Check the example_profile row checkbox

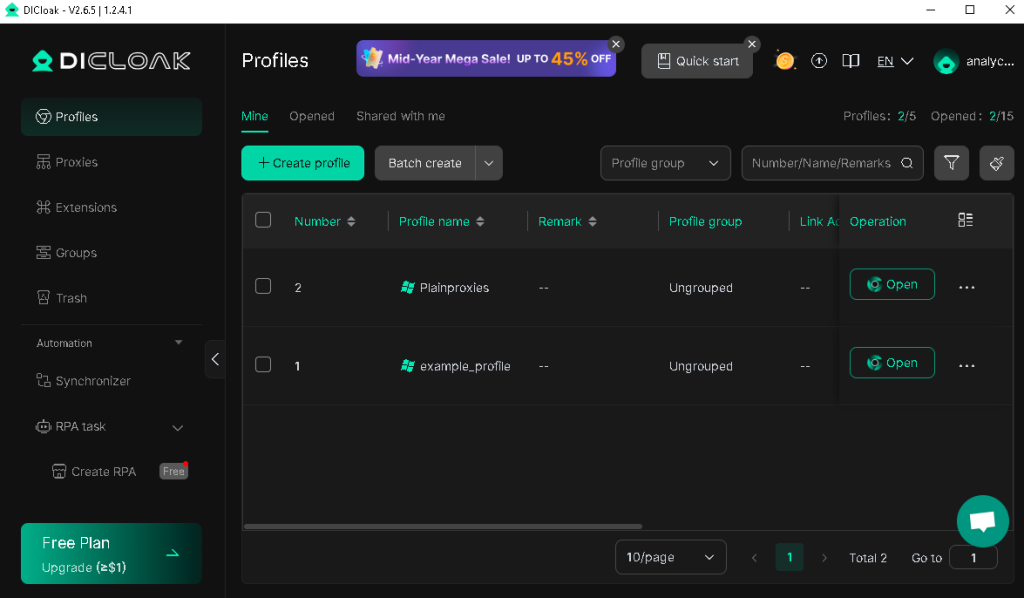pyautogui.click(x=263, y=364)
